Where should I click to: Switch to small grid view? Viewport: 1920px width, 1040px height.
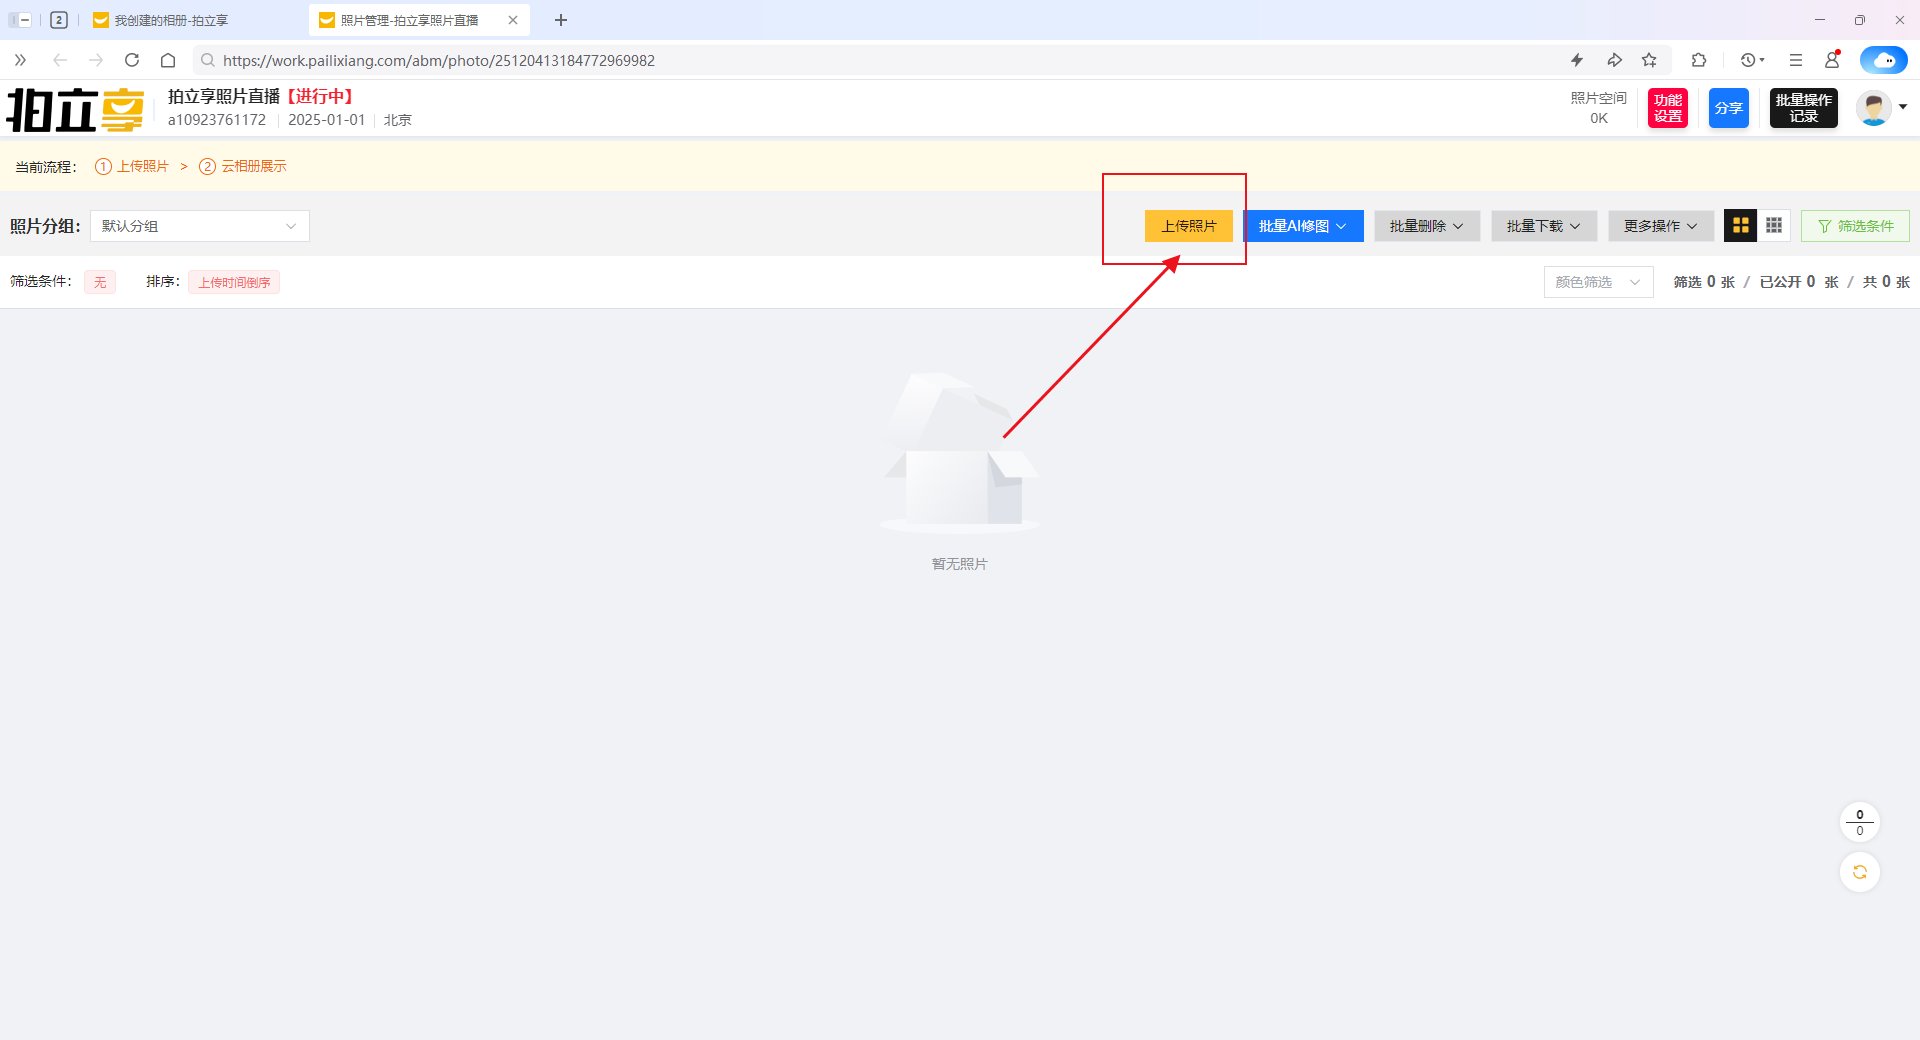(x=1774, y=226)
